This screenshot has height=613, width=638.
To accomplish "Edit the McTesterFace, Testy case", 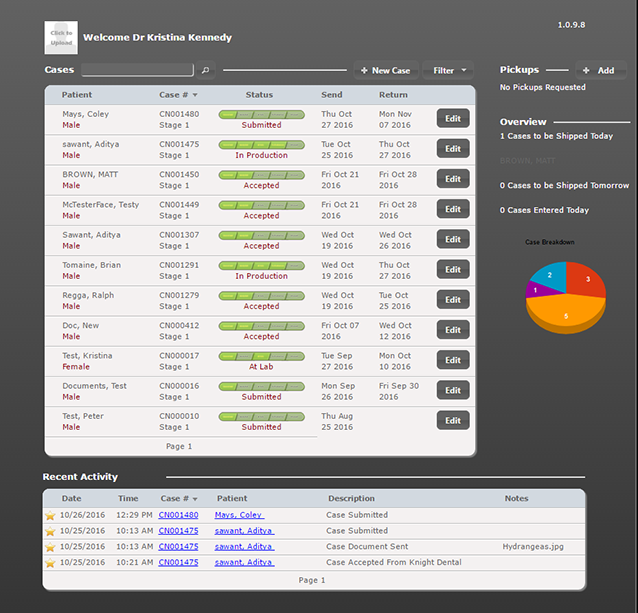I will point(453,209).
